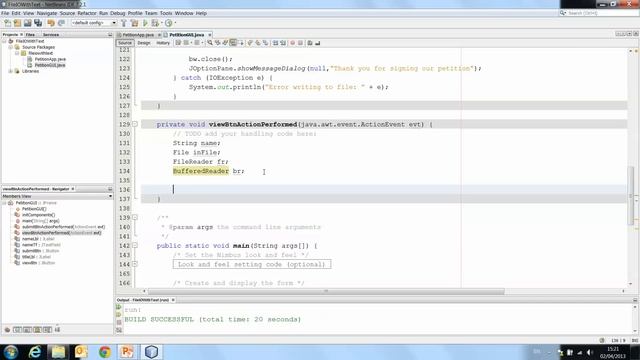The height and width of the screenshot is (360, 640).
Task: Click the Clean and Build icon
Action: [x=134, y=23]
